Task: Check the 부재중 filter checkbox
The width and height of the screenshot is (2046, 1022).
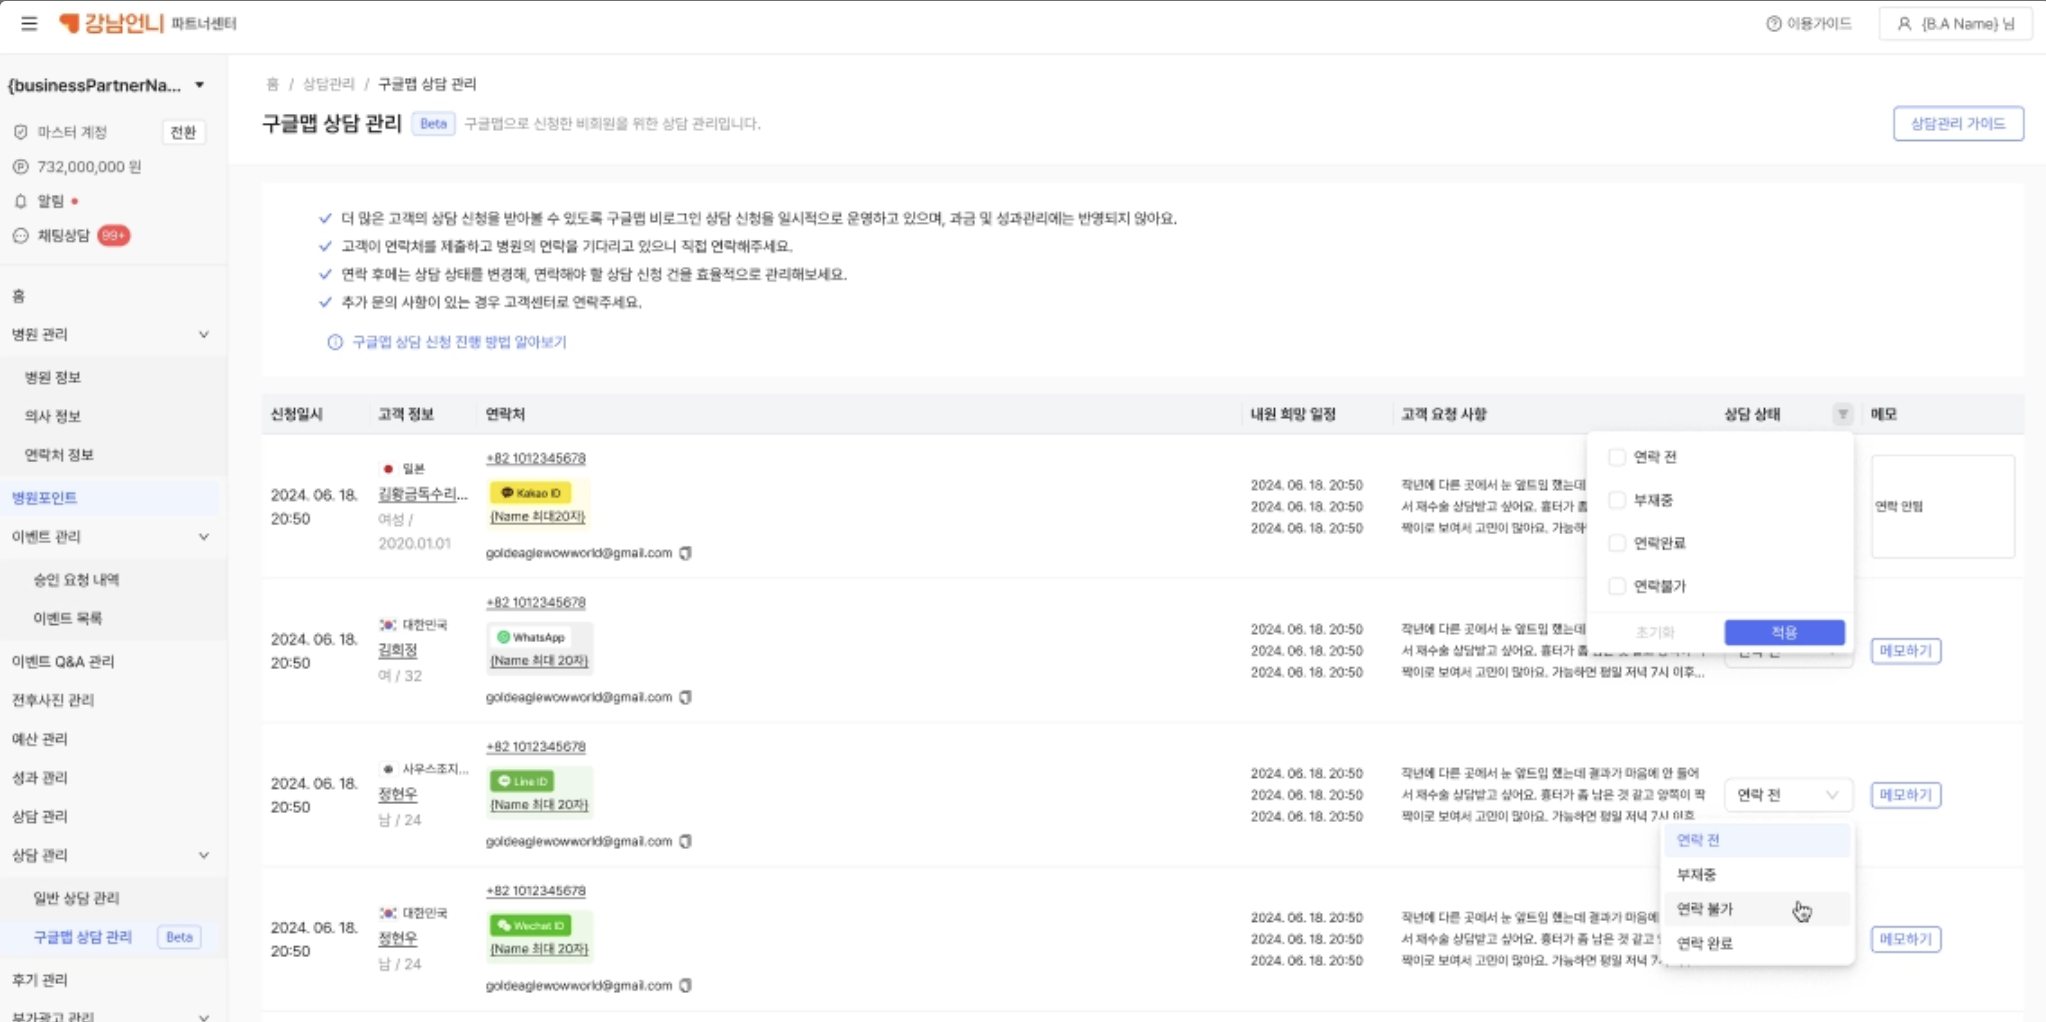Action: [x=1616, y=500]
